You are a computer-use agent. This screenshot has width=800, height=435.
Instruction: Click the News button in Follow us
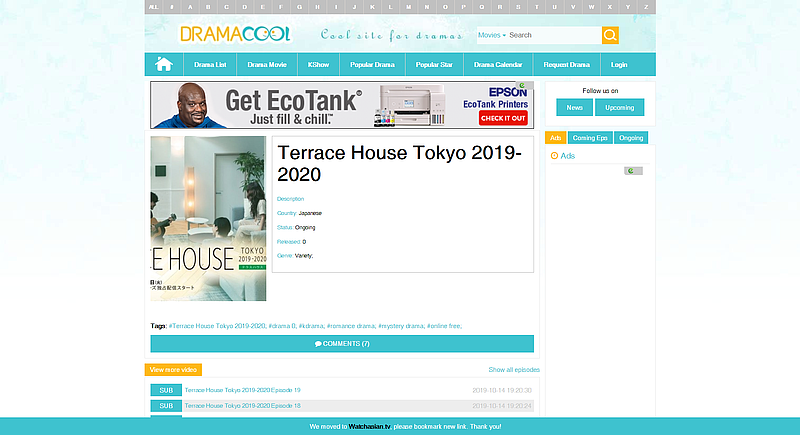point(574,108)
